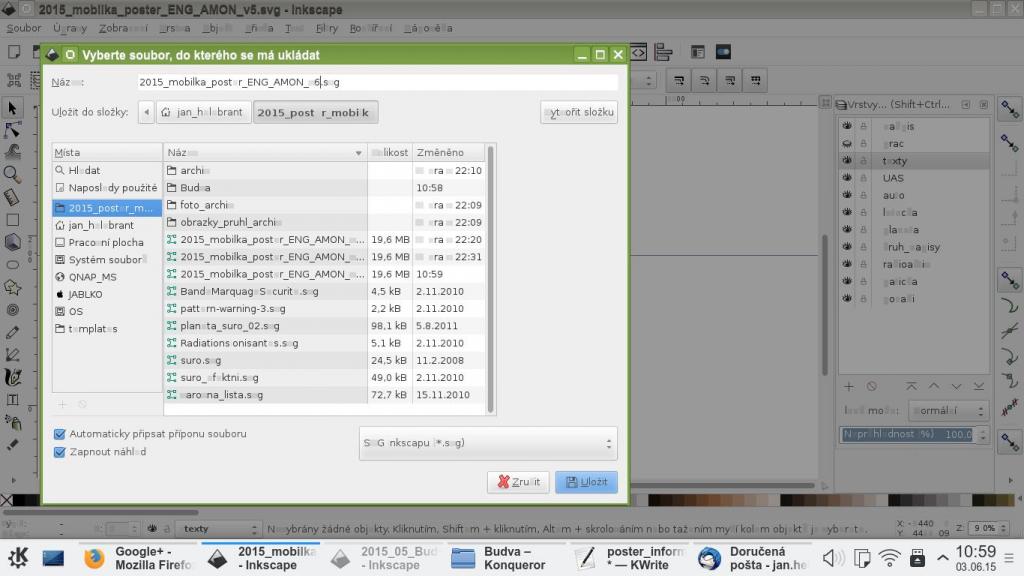Open Align and Distribute toolbar icon
This screenshot has width=1024, height=576.
coord(664,52)
